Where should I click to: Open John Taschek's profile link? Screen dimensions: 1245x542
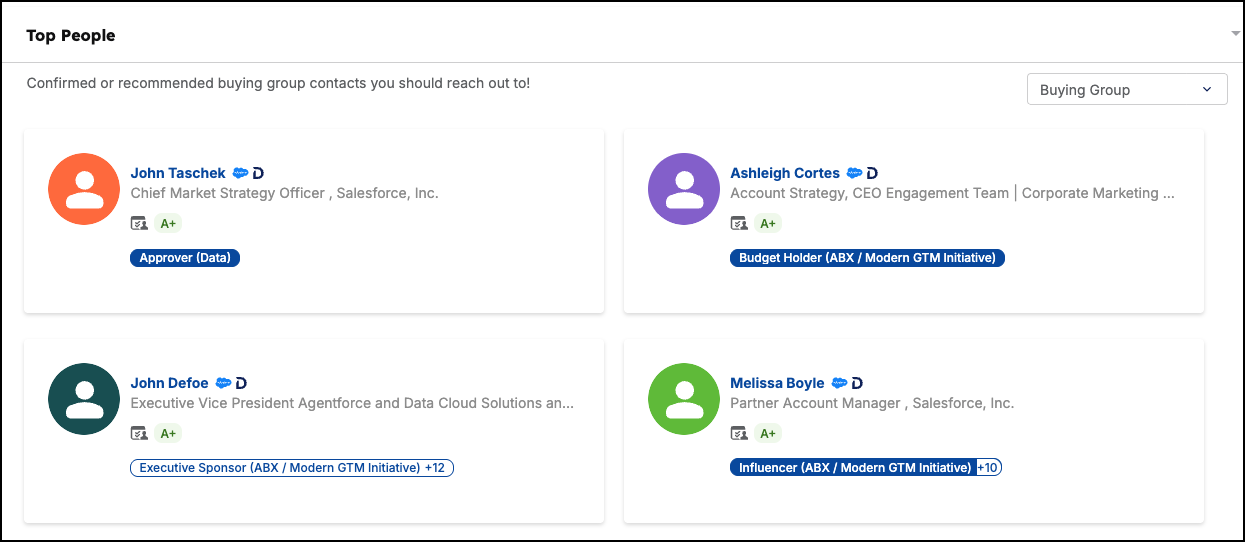click(178, 173)
